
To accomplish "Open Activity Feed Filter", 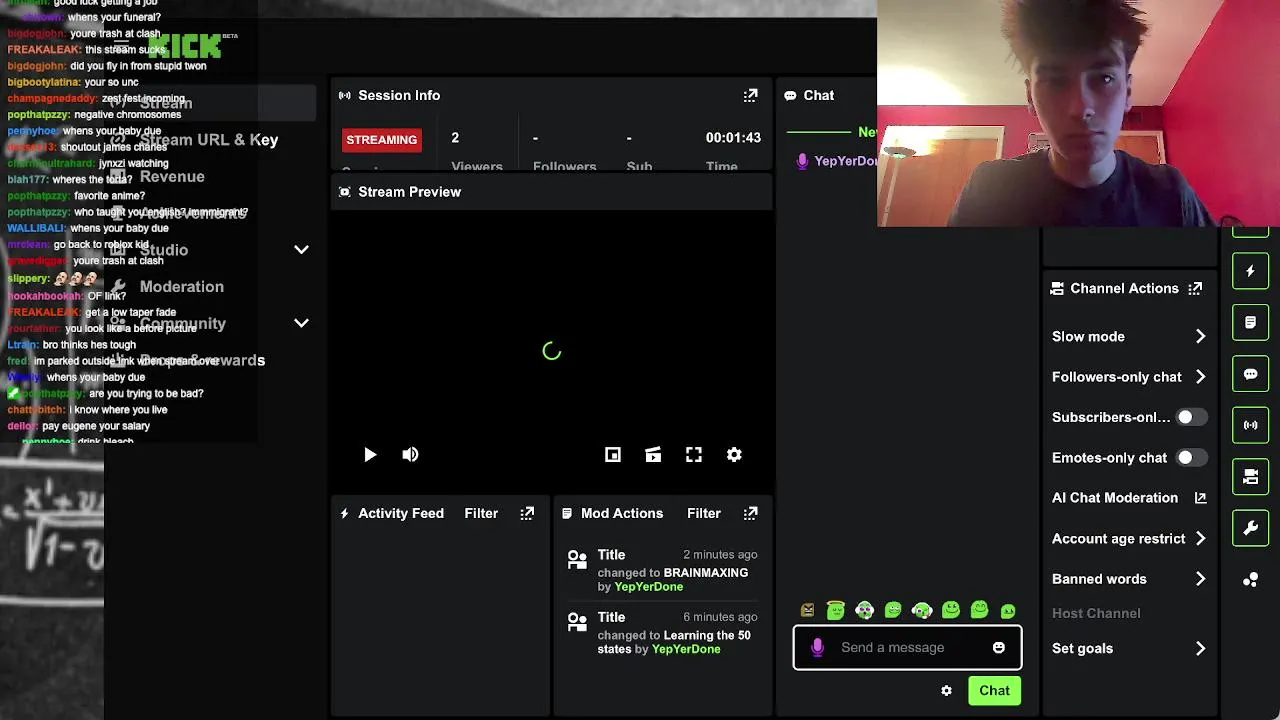I will point(481,513).
